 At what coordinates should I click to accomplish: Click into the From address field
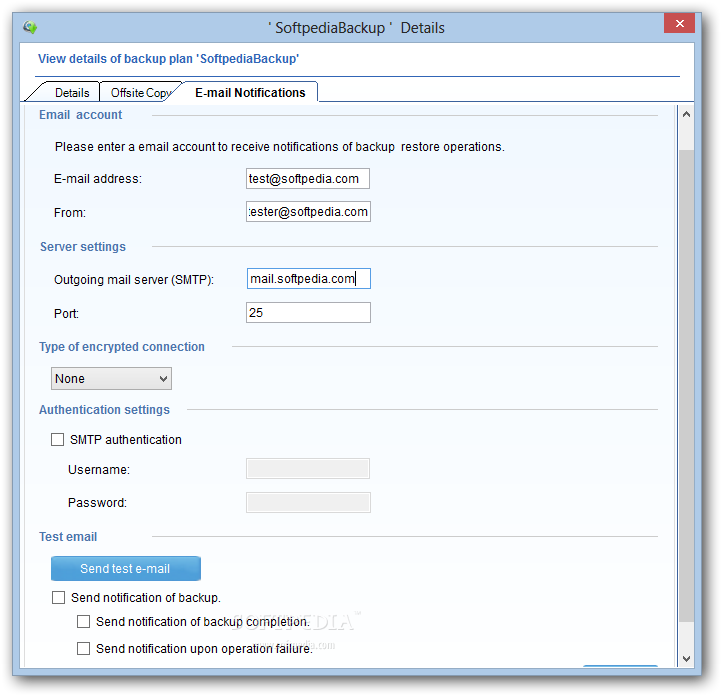(308, 212)
